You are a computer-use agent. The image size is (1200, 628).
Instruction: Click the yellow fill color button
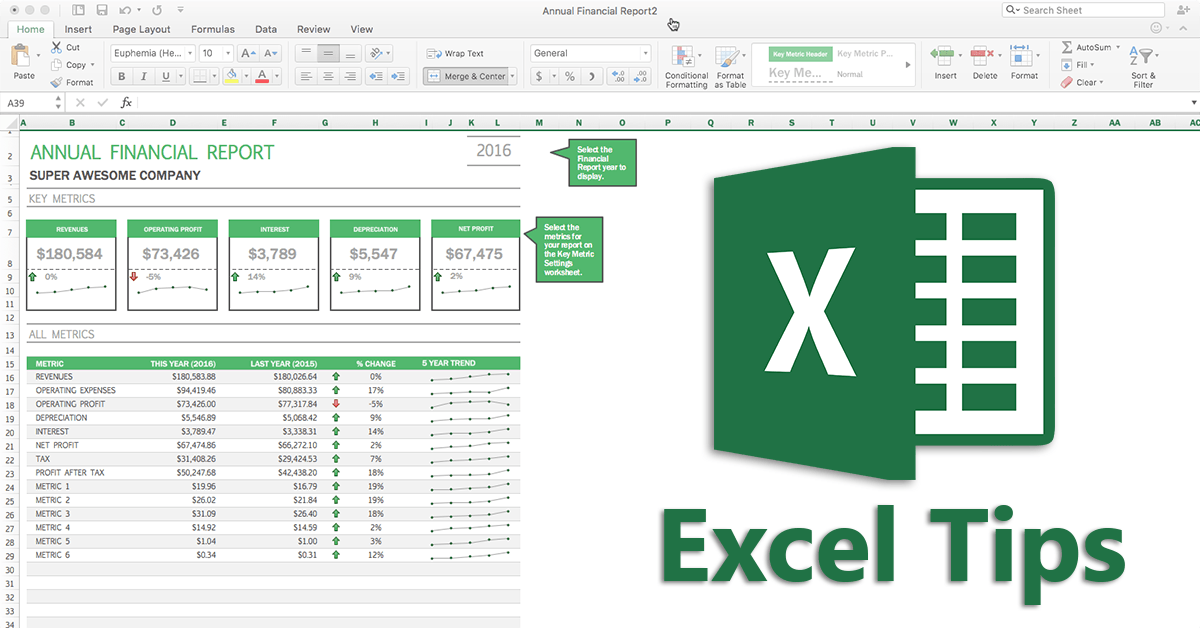[232, 76]
